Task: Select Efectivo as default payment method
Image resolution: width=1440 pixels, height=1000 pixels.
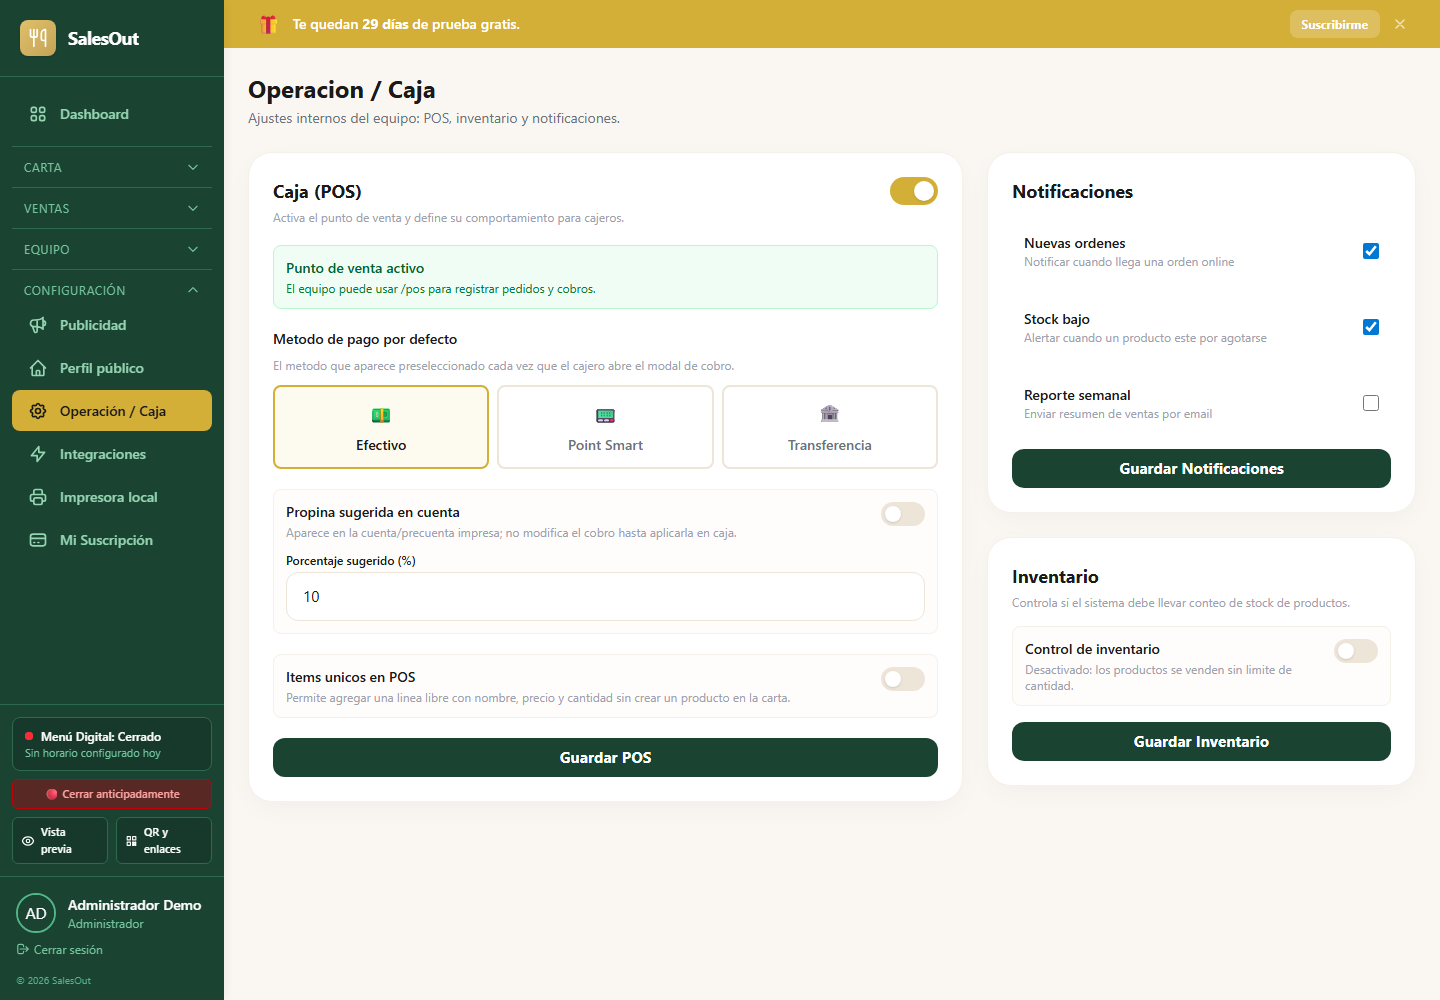Action: (381, 427)
